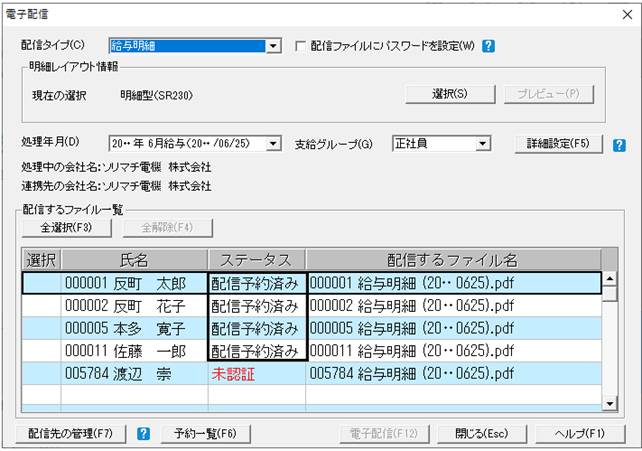Screen dimensions: 642x451
Task: Click 配信予約済み status for 000002
Action: (x=257, y=306)
